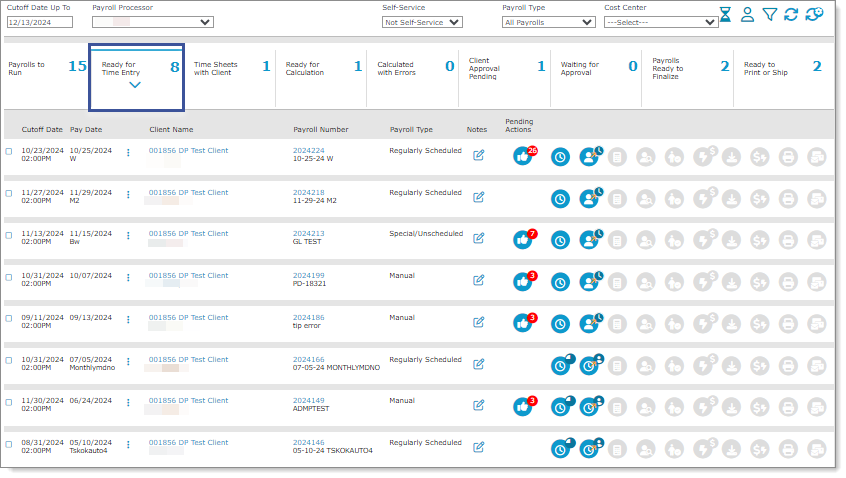Viewport: 846px width, 478px height.
Task: Open the Payroll Processor dropdown
Action: point(153,22)
